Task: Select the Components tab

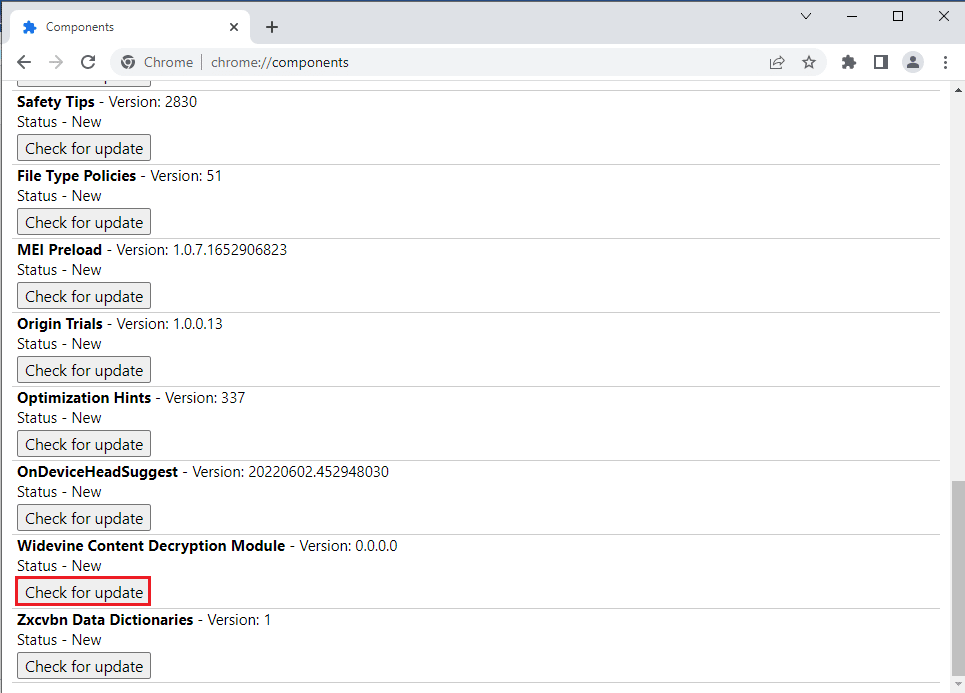Action: coord(120,27)
